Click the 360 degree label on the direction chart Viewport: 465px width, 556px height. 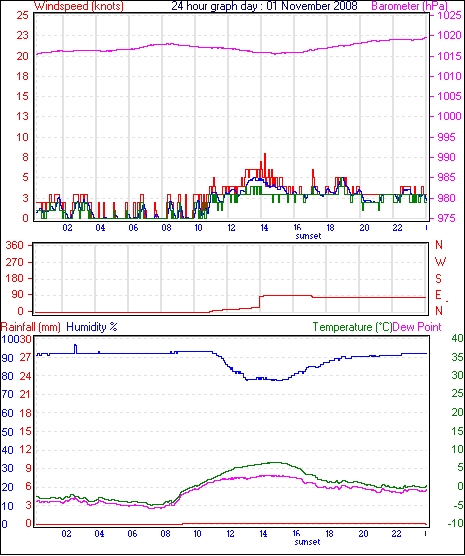pos(15,245)
